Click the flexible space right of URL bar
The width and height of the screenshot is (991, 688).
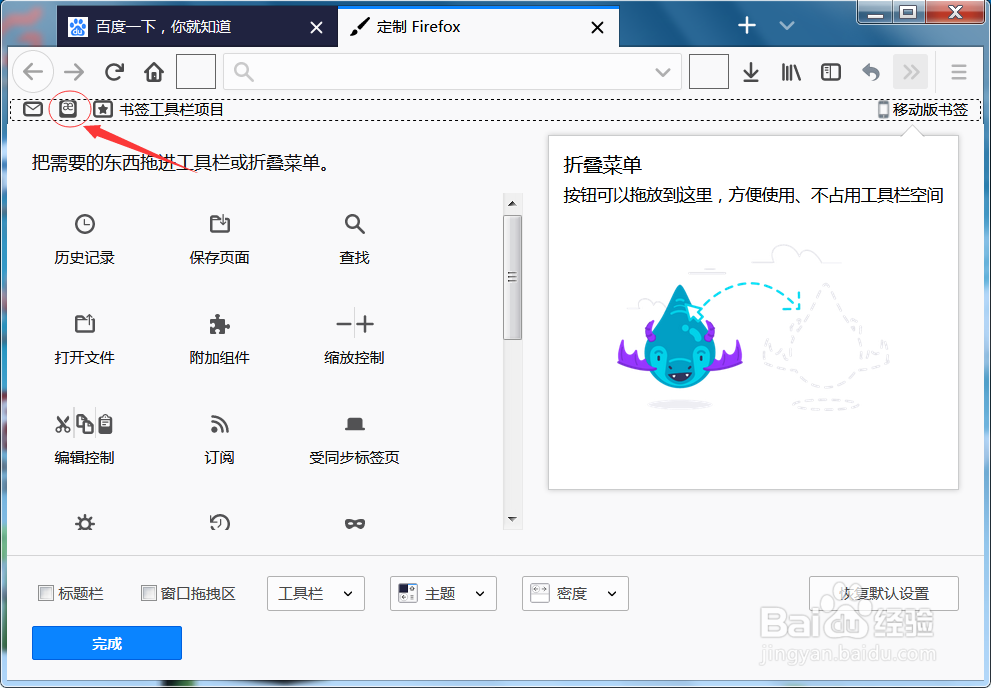(708, 71)
